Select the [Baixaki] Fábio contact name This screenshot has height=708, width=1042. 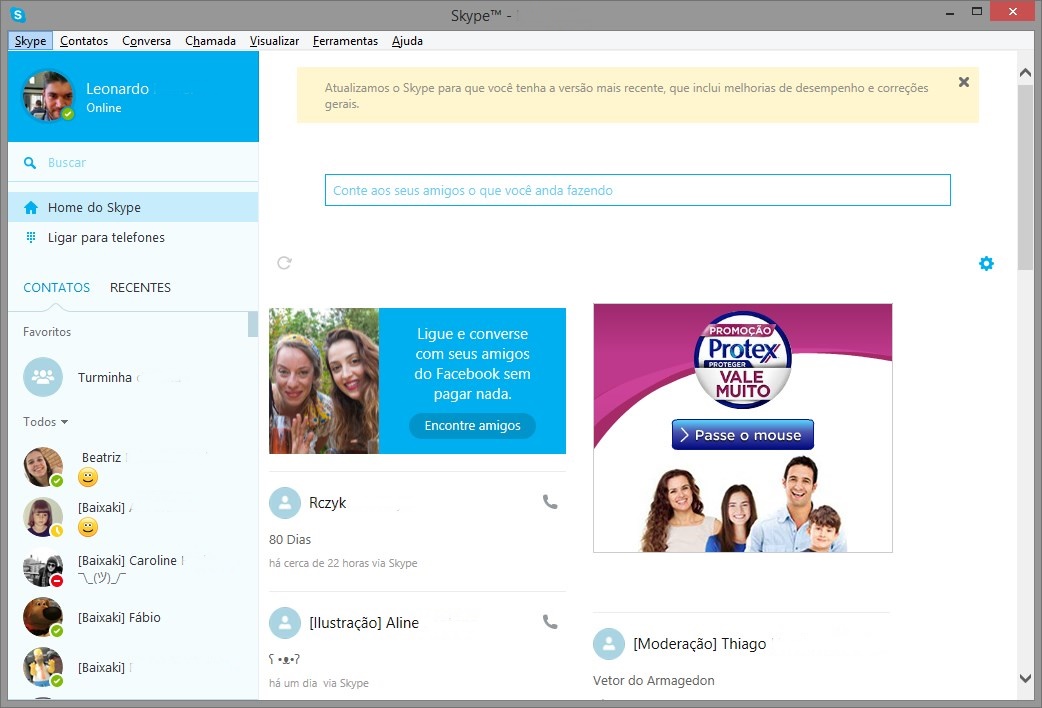click(120, 617)
